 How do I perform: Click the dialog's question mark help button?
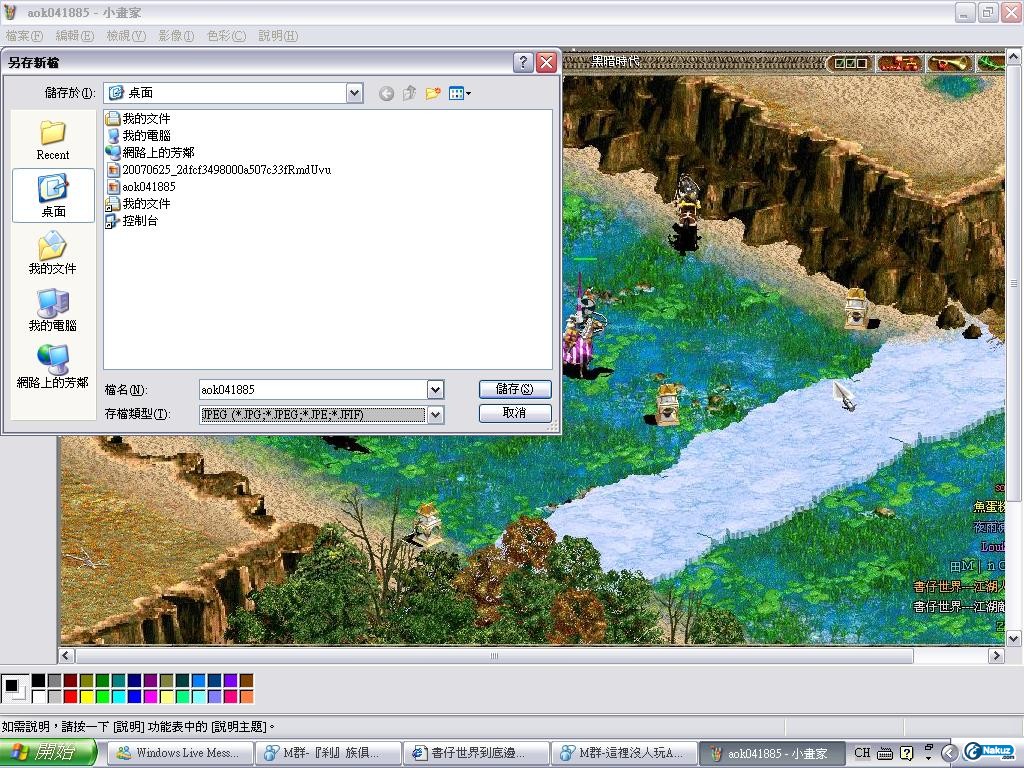[522, 62]
